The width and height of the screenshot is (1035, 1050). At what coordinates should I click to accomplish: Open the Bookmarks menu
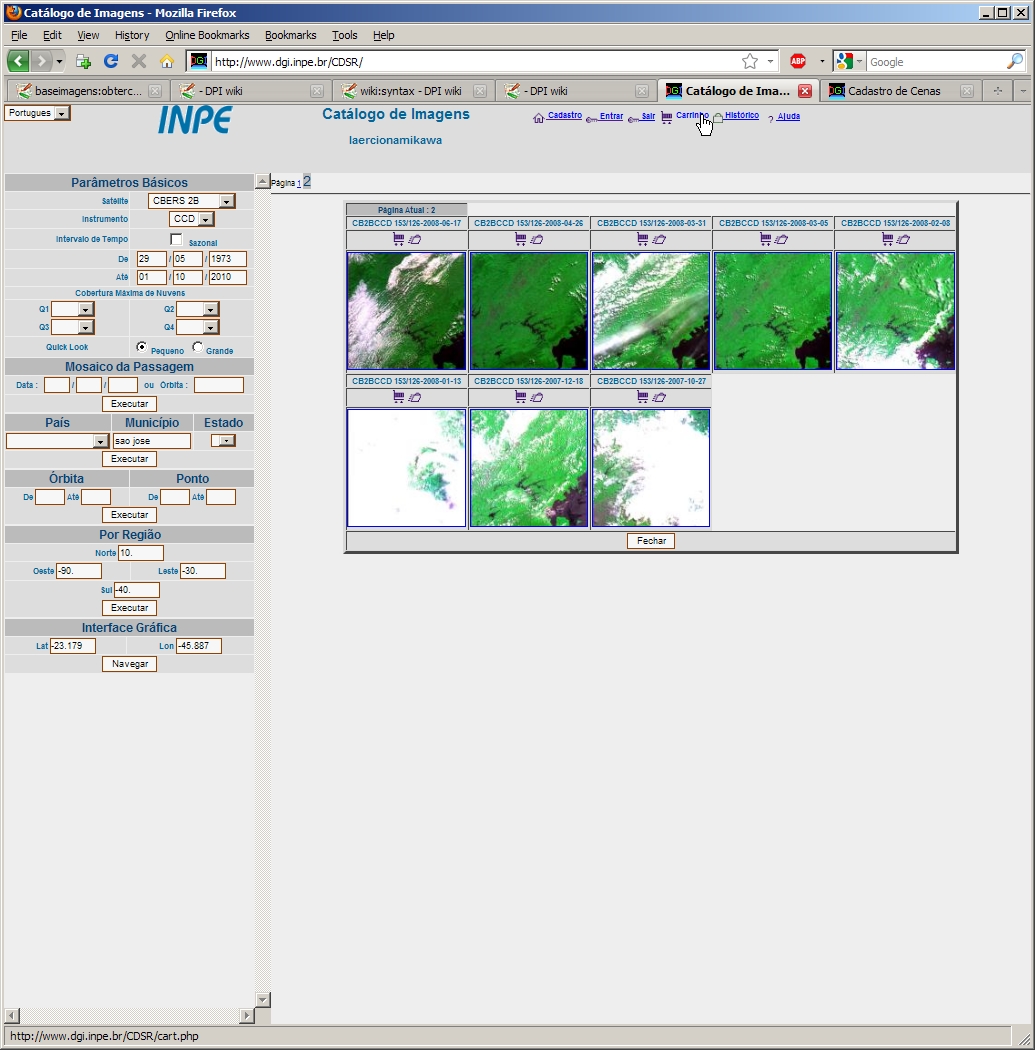click(x=290, y=35)
